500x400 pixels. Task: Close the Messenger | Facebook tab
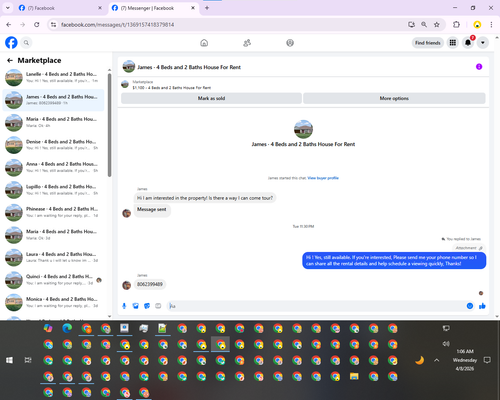click(x=193, y=8)
